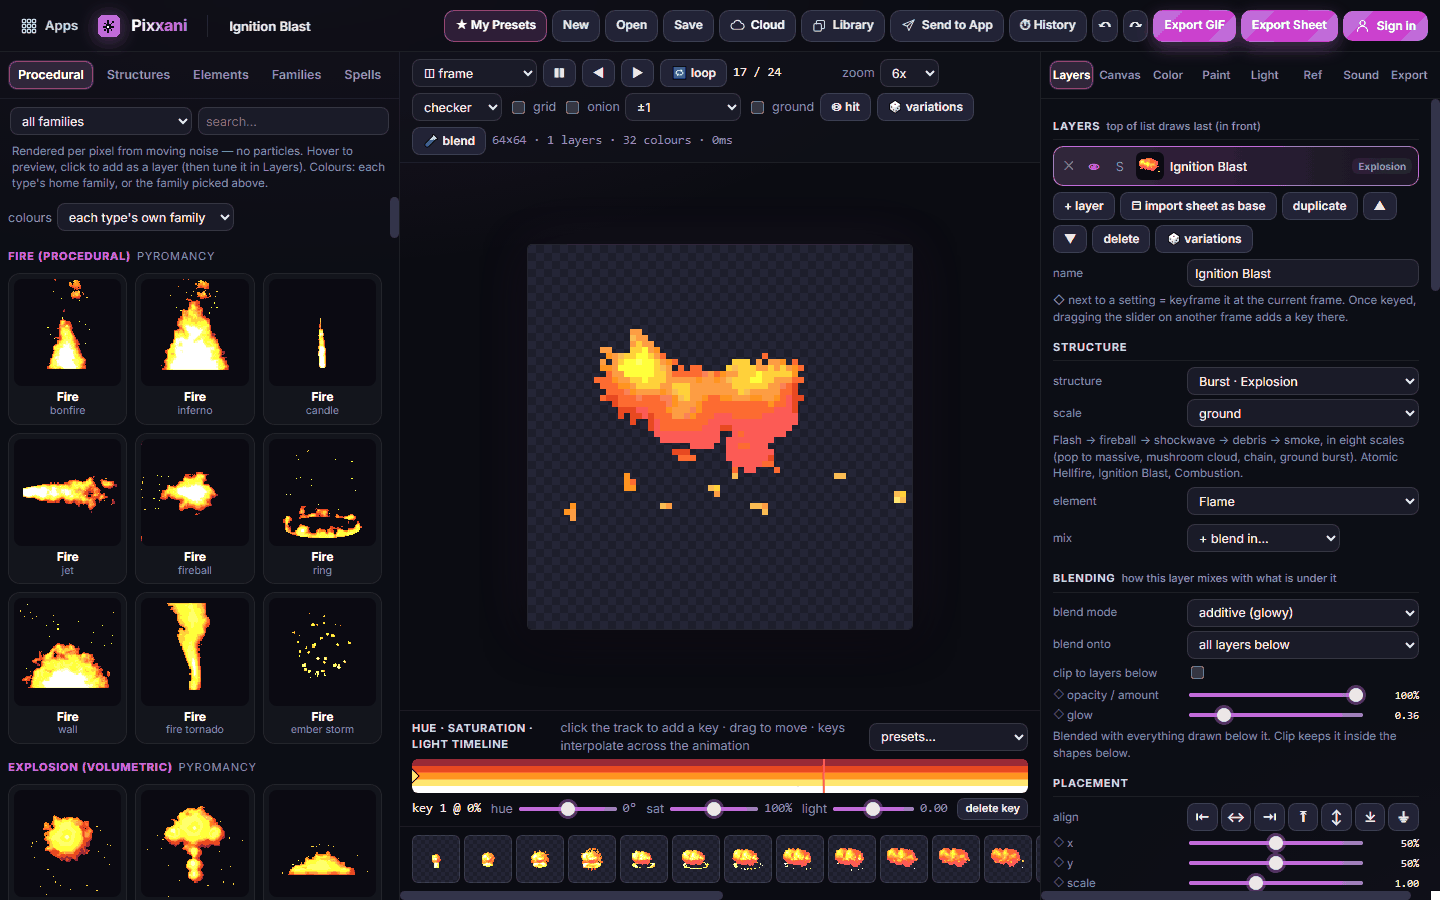Align the layer to the left edge
This screenshot has width=1440, height=900.
pyautogui.click(x=1203, y=817)
